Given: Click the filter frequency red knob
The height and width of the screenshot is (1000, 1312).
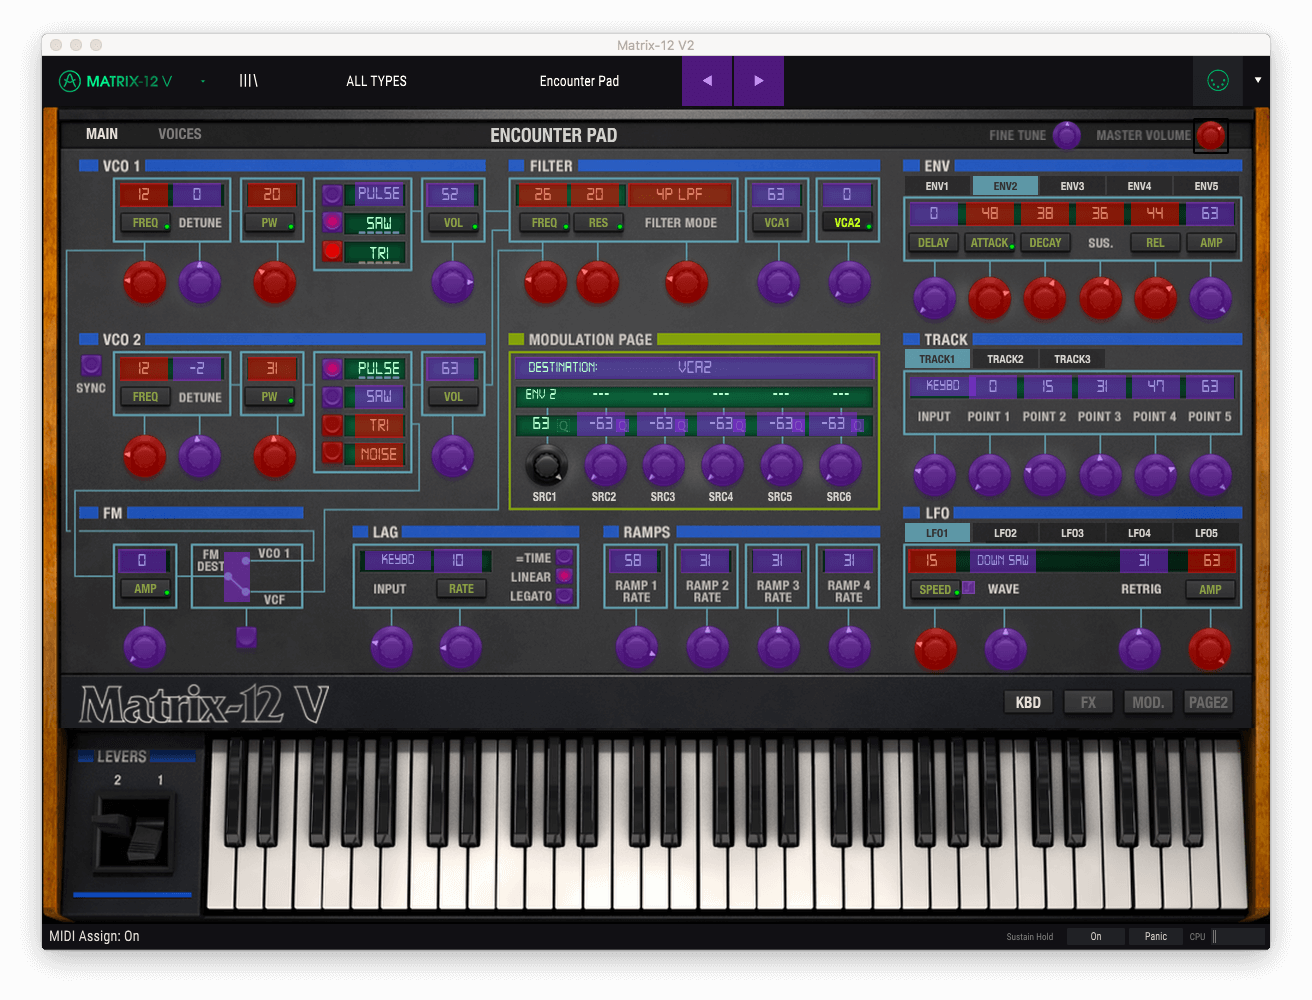Looking at the screenshot, I should (x=545, y=283).
